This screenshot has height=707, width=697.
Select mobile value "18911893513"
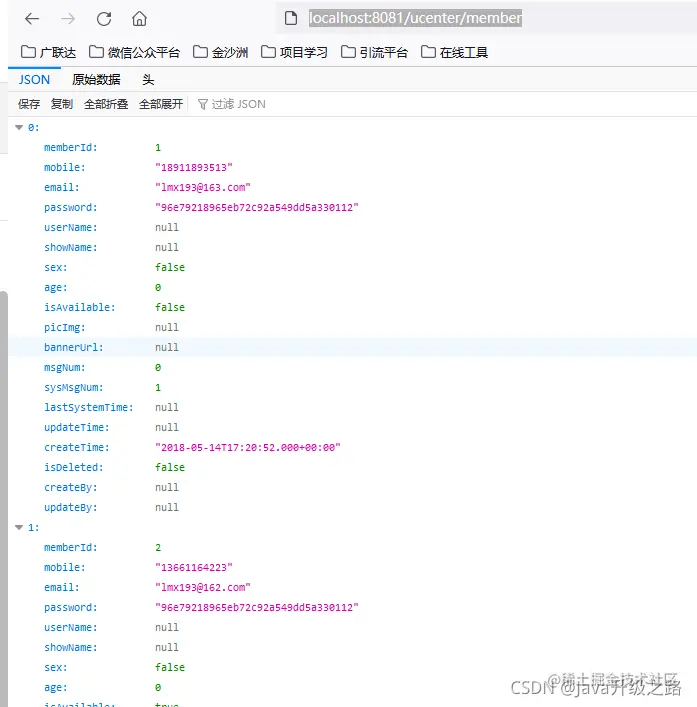click(x=194, y=168)
